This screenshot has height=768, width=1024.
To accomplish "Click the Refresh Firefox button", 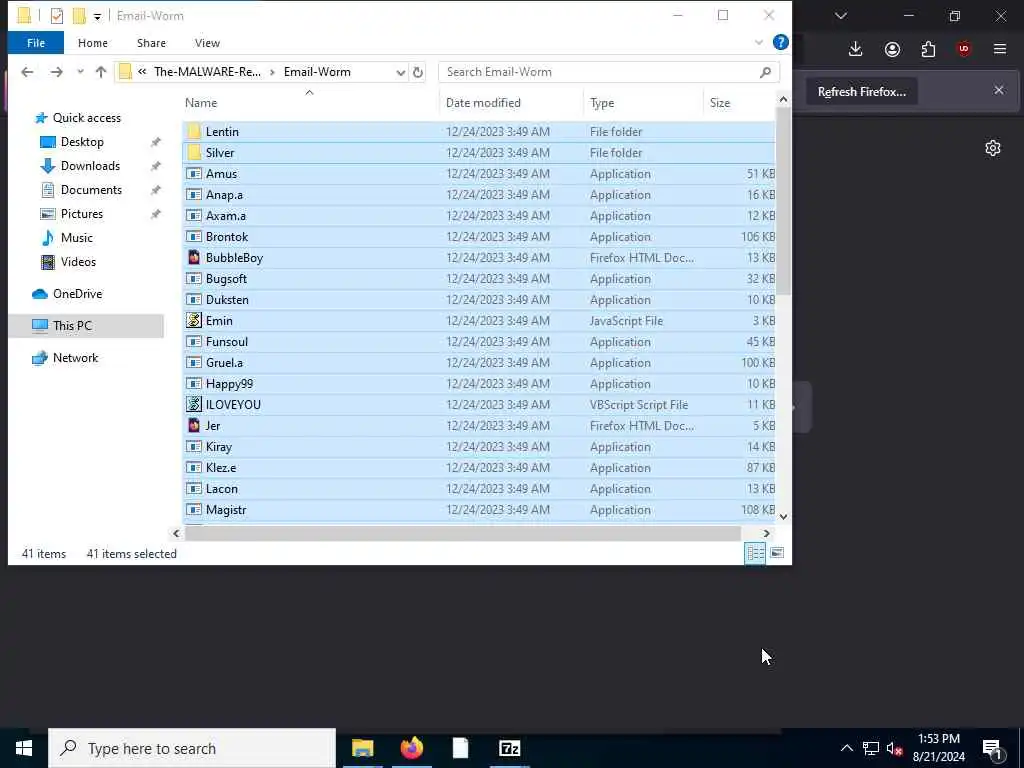I will [861, 92].
